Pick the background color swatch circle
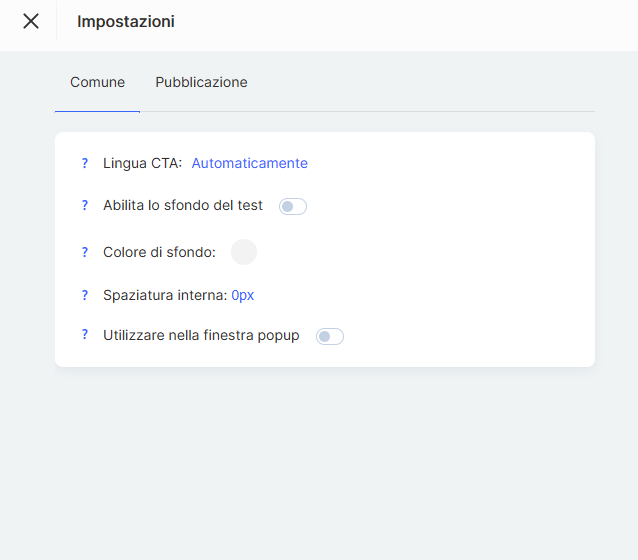 click(244, 252)
